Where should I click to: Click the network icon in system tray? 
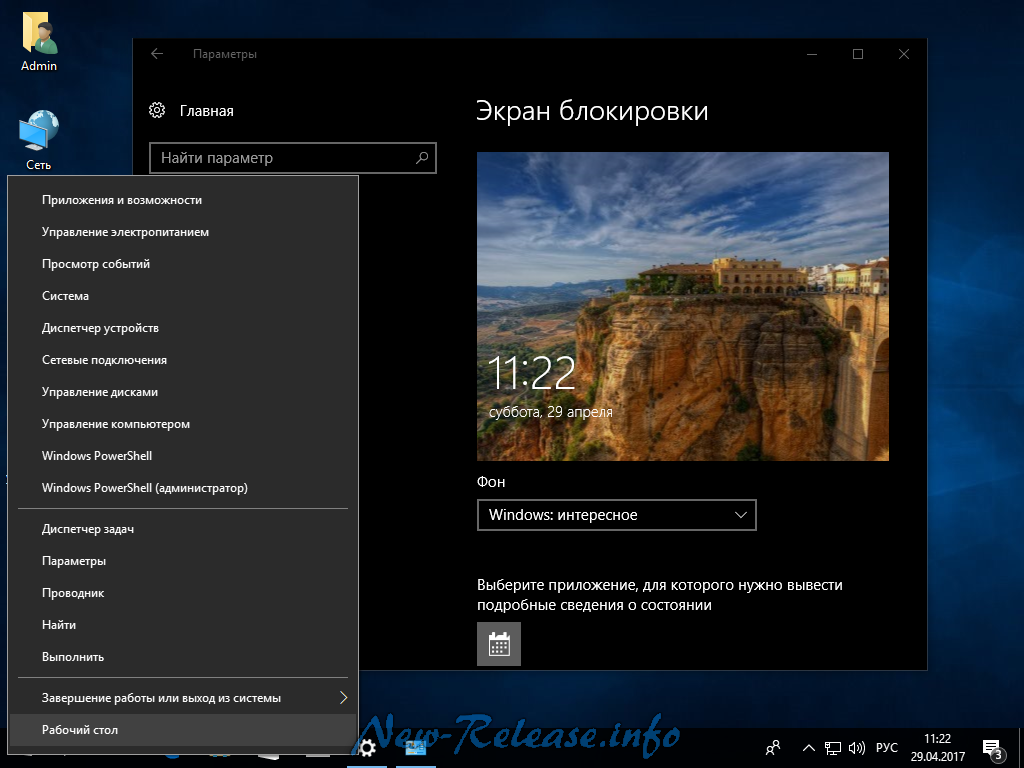833,748
